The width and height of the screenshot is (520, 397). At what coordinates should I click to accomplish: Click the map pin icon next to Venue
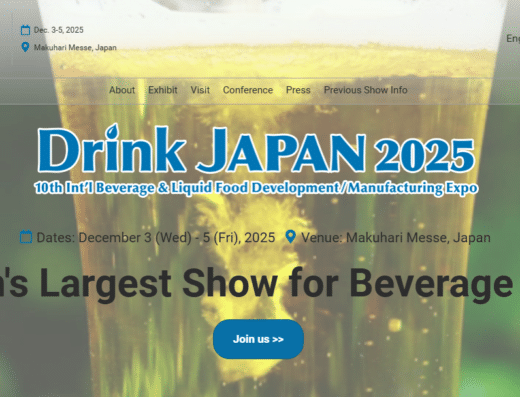(291, 237)
